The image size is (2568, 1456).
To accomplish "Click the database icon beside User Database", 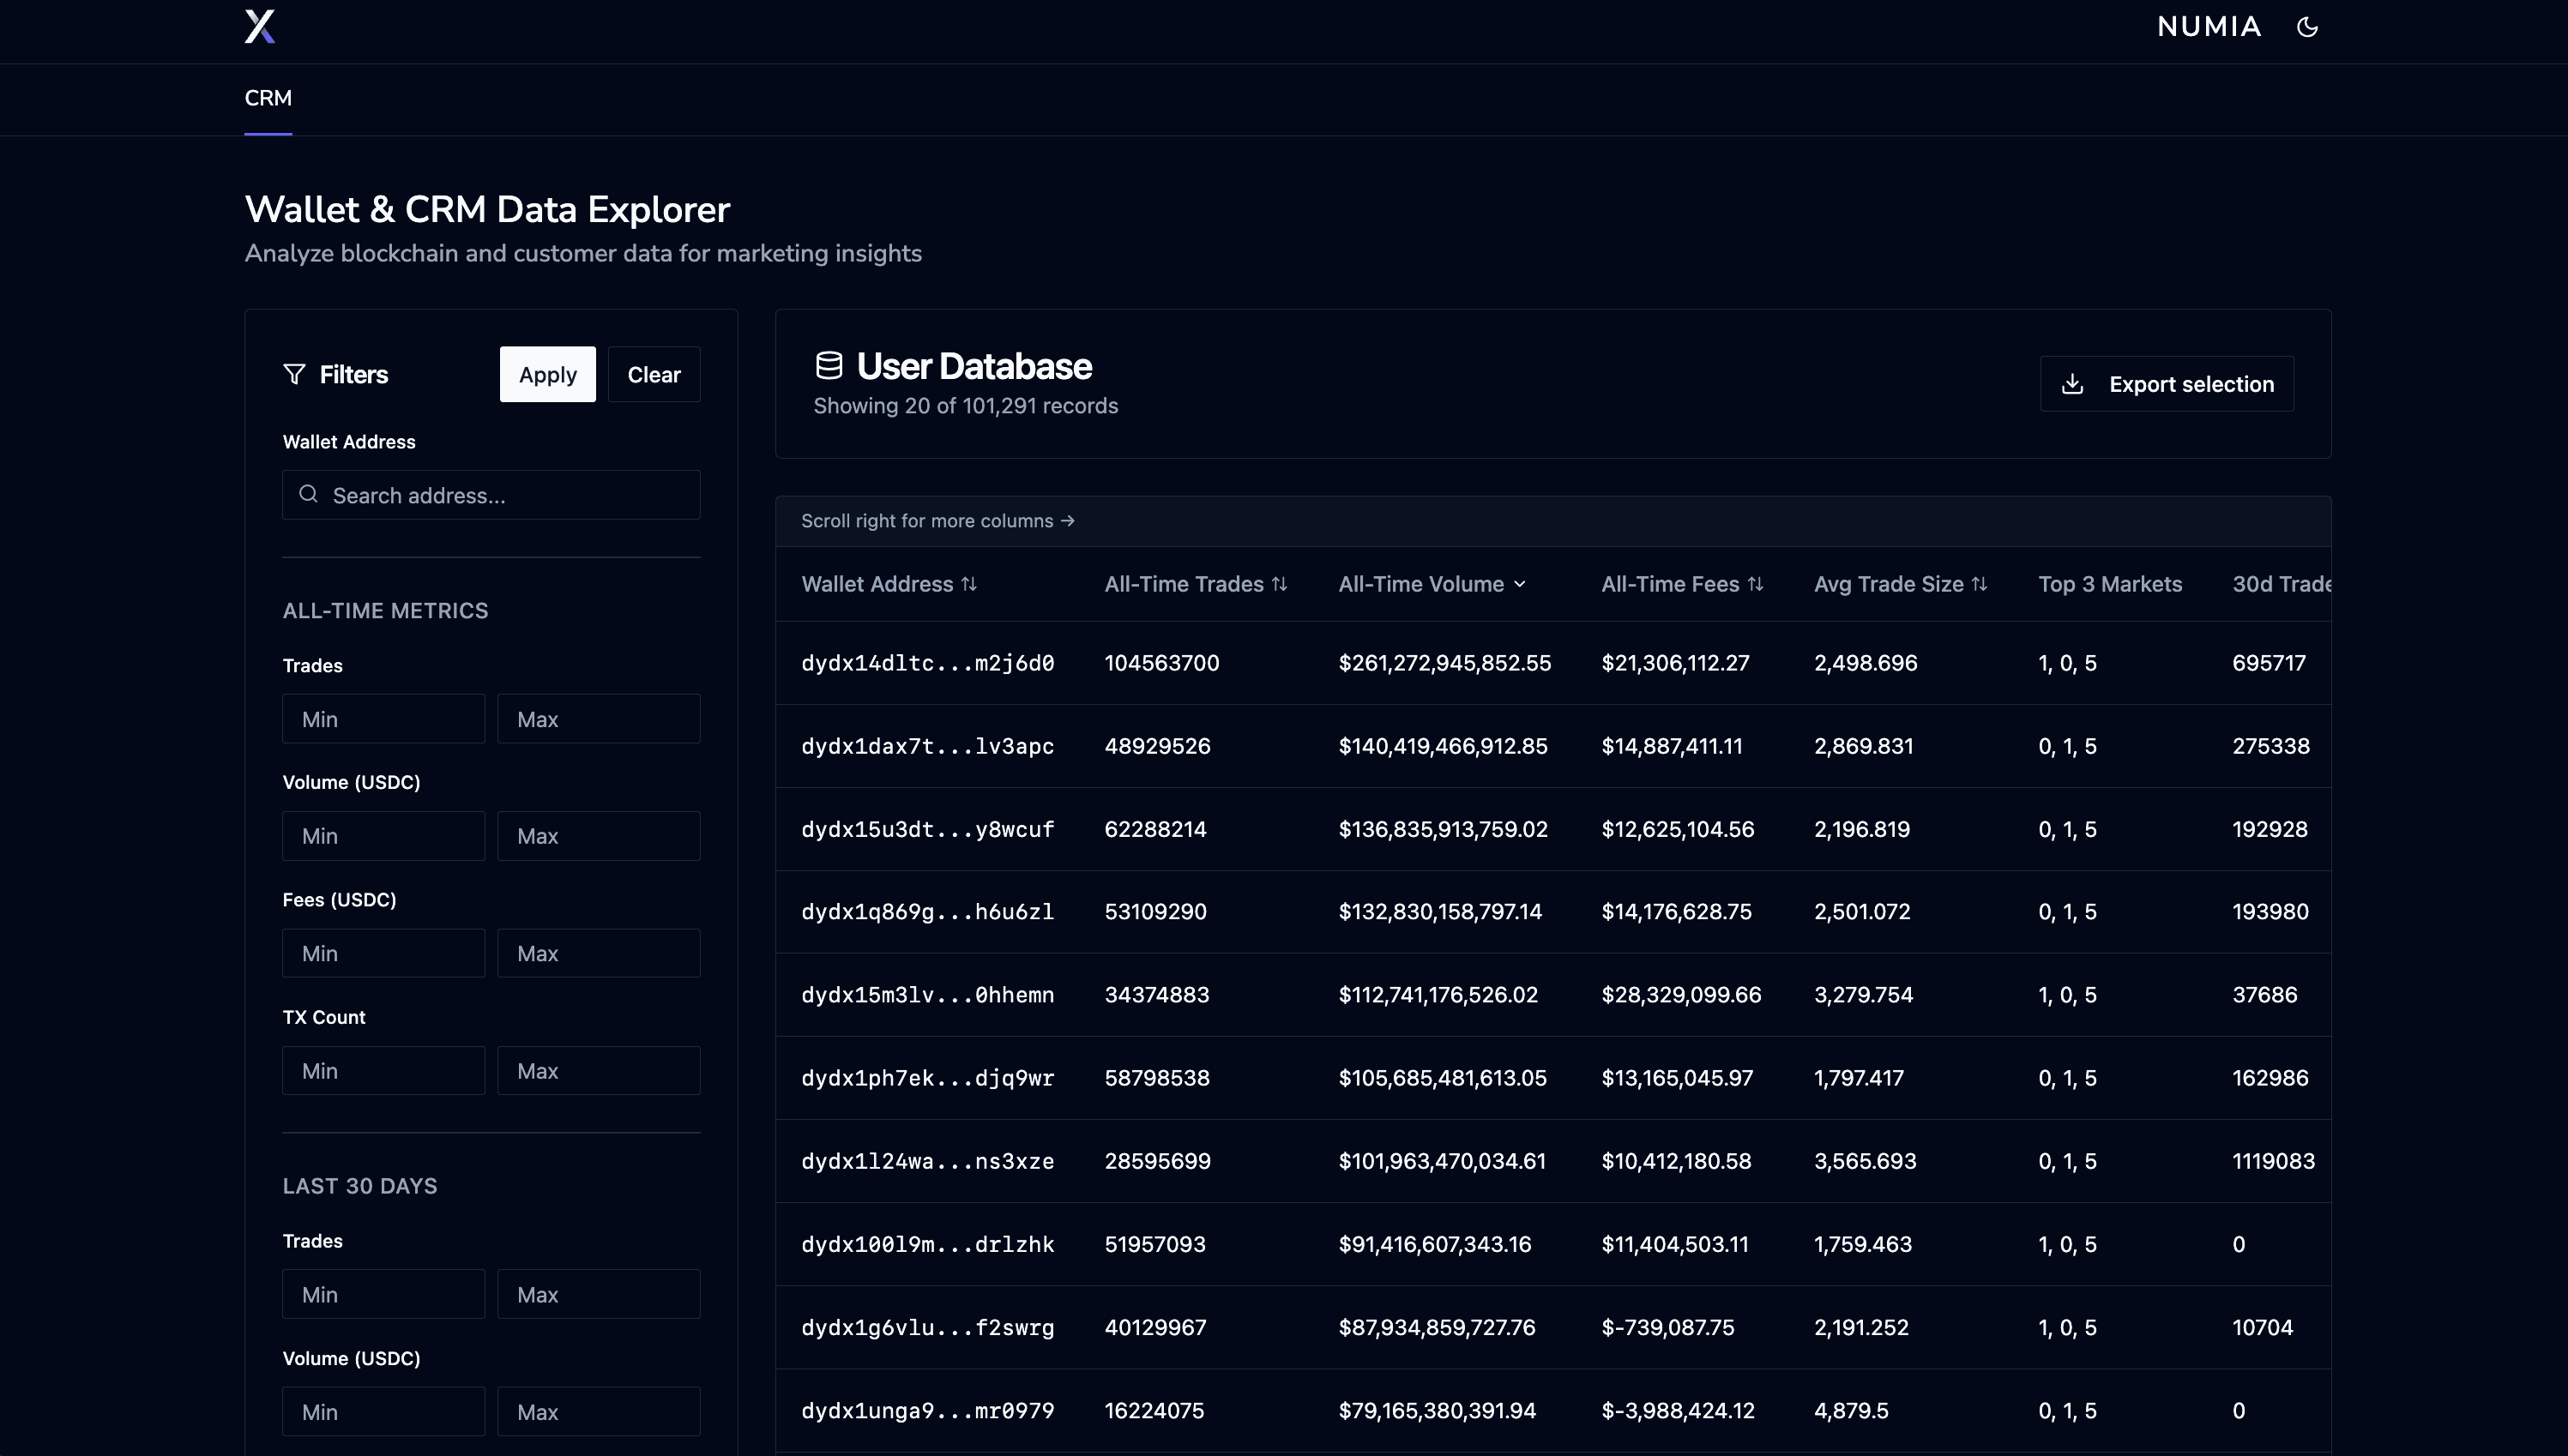I will 829,365.
